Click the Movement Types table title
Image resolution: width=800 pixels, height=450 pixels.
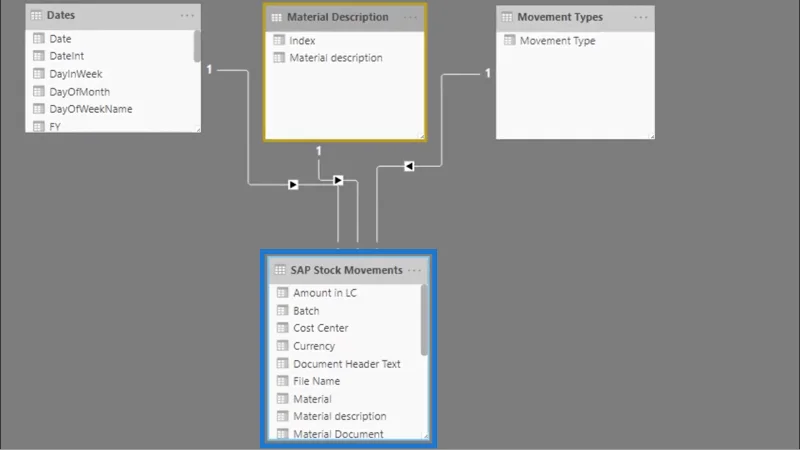coord(560,17)
